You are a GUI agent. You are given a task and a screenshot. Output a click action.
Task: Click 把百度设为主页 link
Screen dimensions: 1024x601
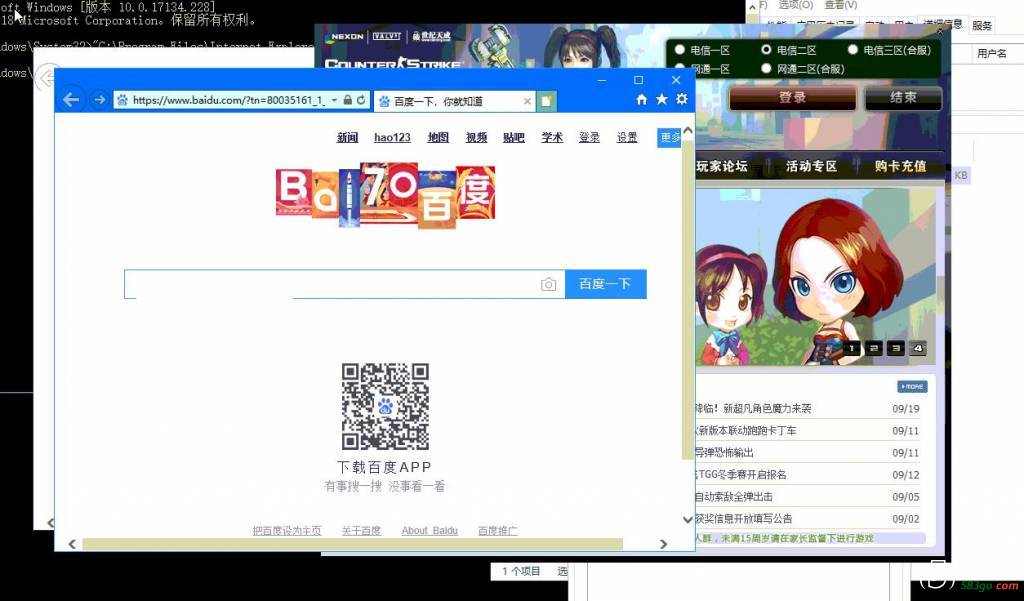(287, 530)
